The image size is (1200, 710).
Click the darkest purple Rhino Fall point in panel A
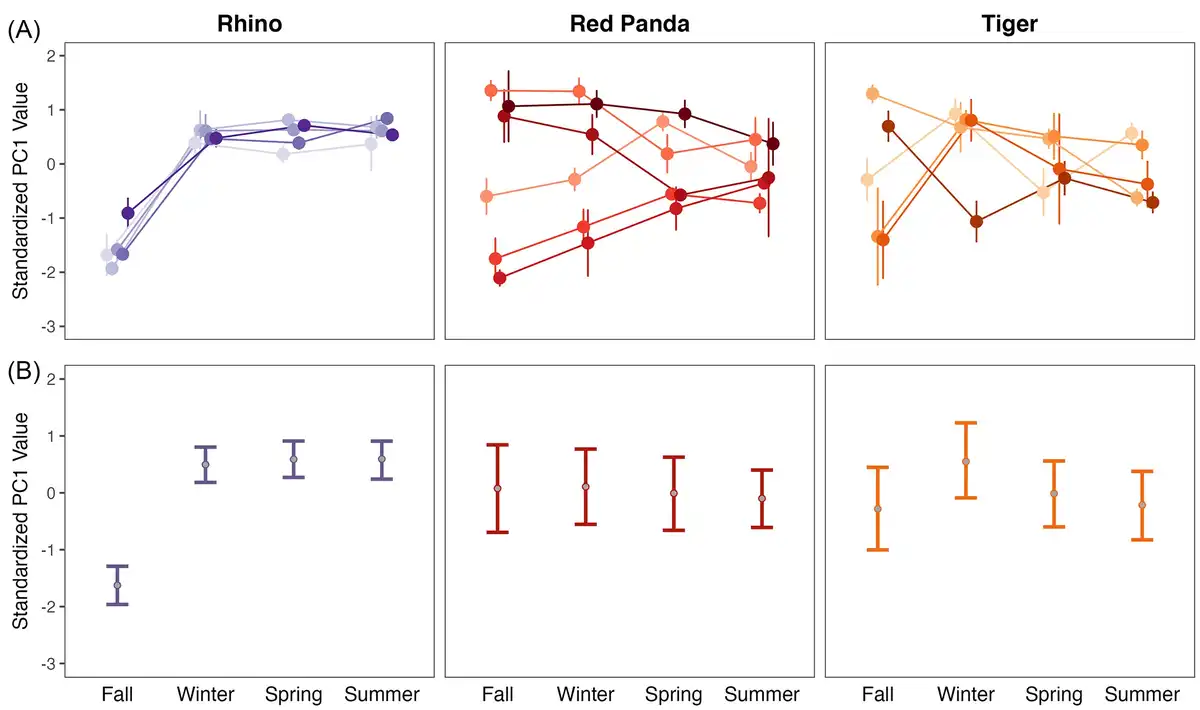pyautogui.click(x=128, y=213)
